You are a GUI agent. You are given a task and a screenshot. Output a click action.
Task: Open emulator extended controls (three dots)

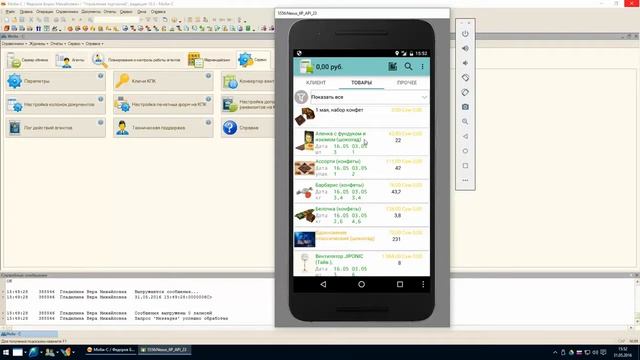pyautogui.click(x=465, y=180)
